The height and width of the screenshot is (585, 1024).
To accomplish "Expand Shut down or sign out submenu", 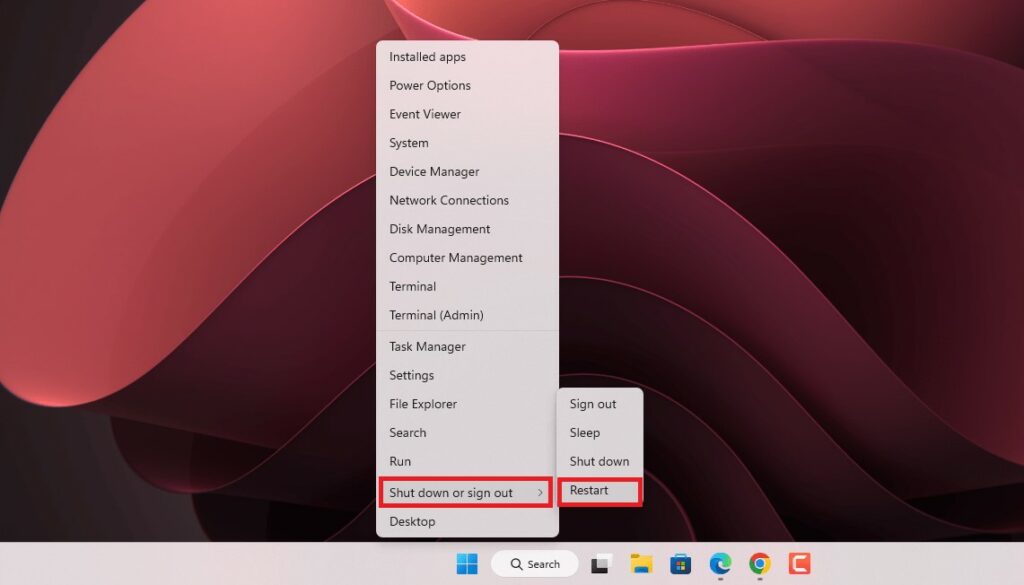I will pyautogui.click(x=466, y=492).
